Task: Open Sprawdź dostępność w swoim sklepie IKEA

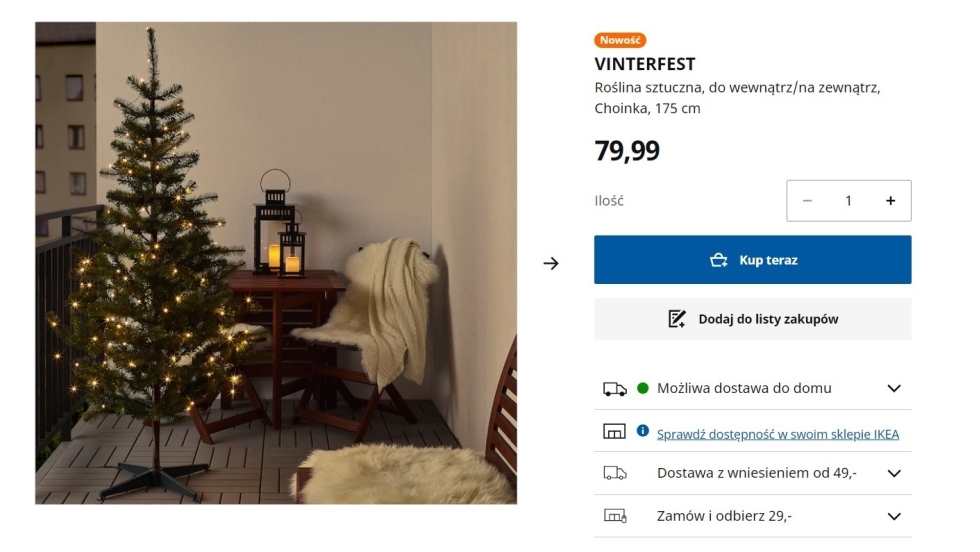Action: click(777, 434)
